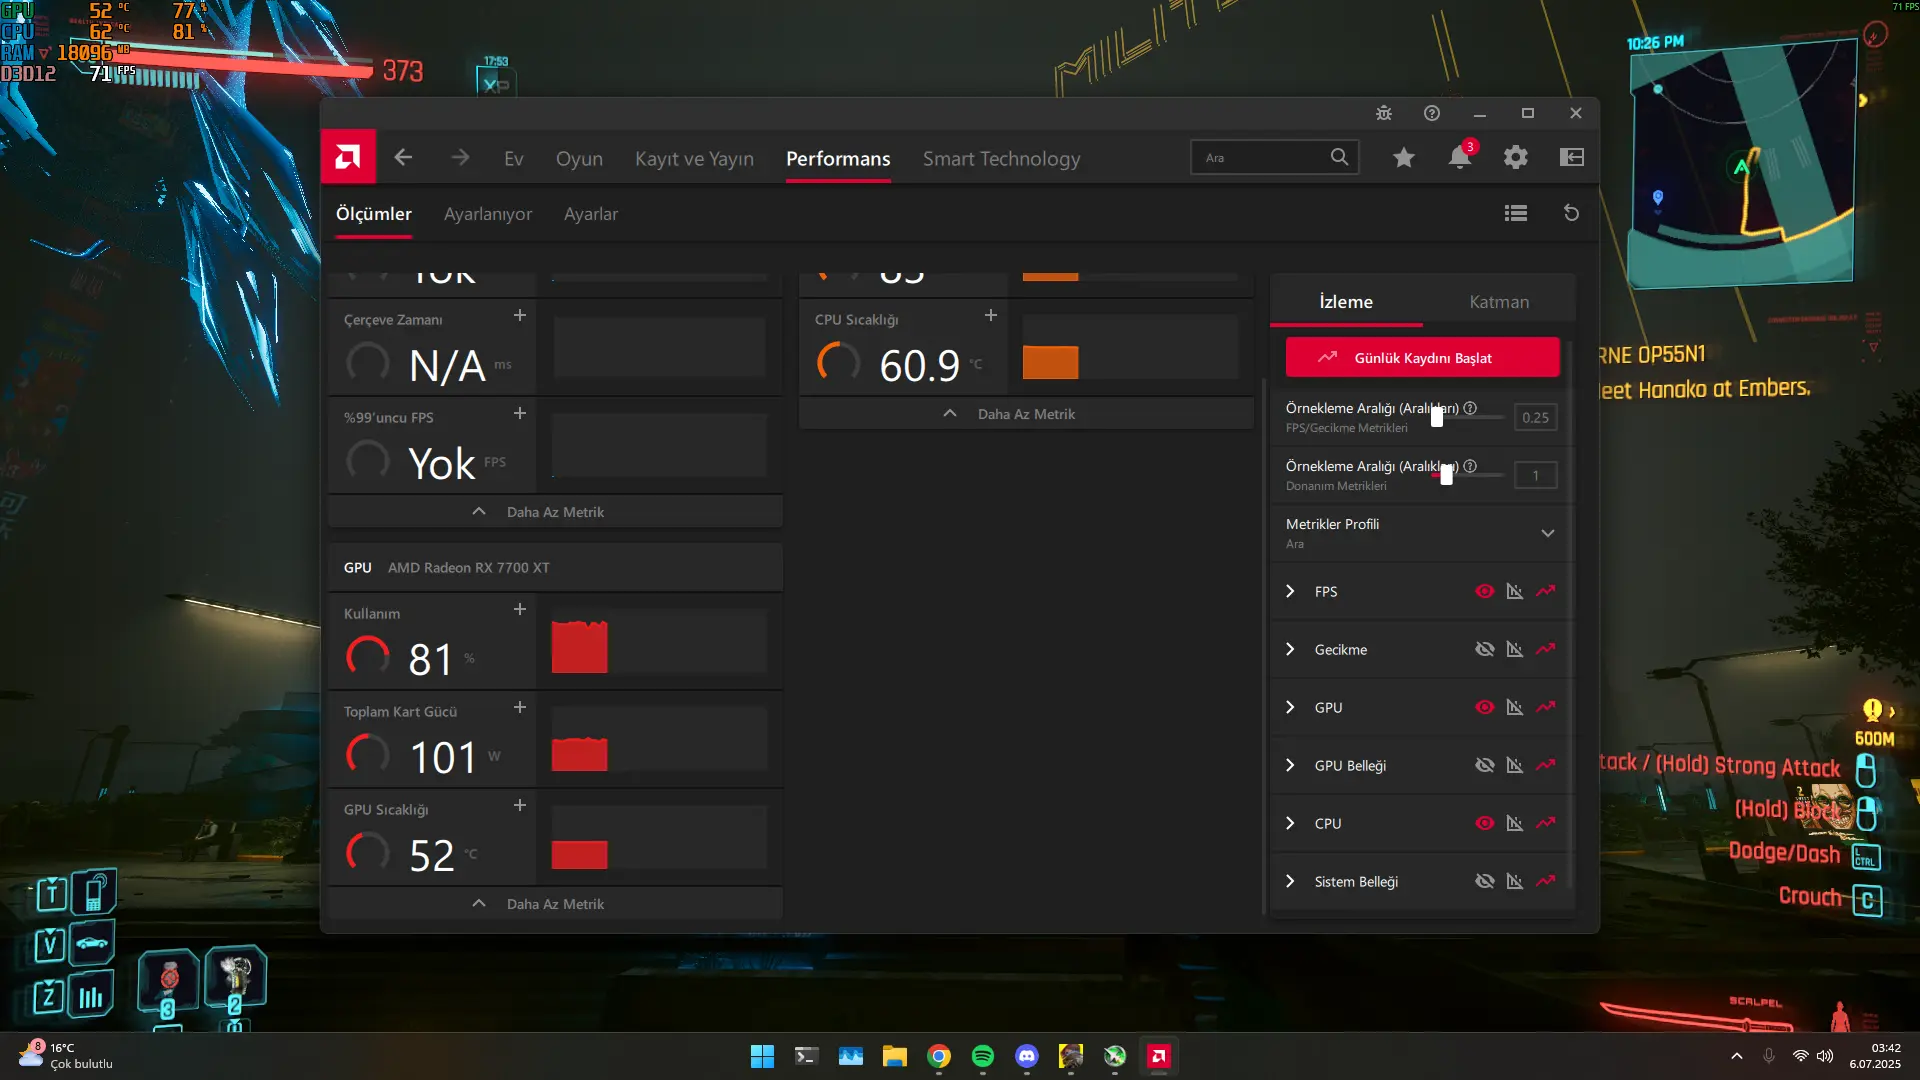Edit the hardware sampling interval value 1

[1535, 476]
